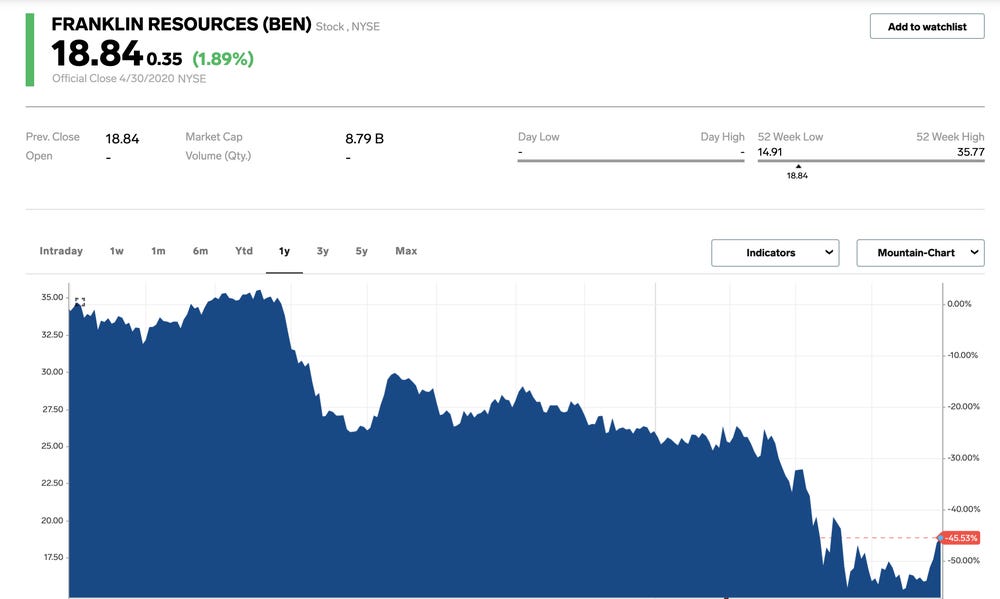Select the Ytd chart tab
Viewport: 1000px width, 599px height.
(x=244, y=251)
